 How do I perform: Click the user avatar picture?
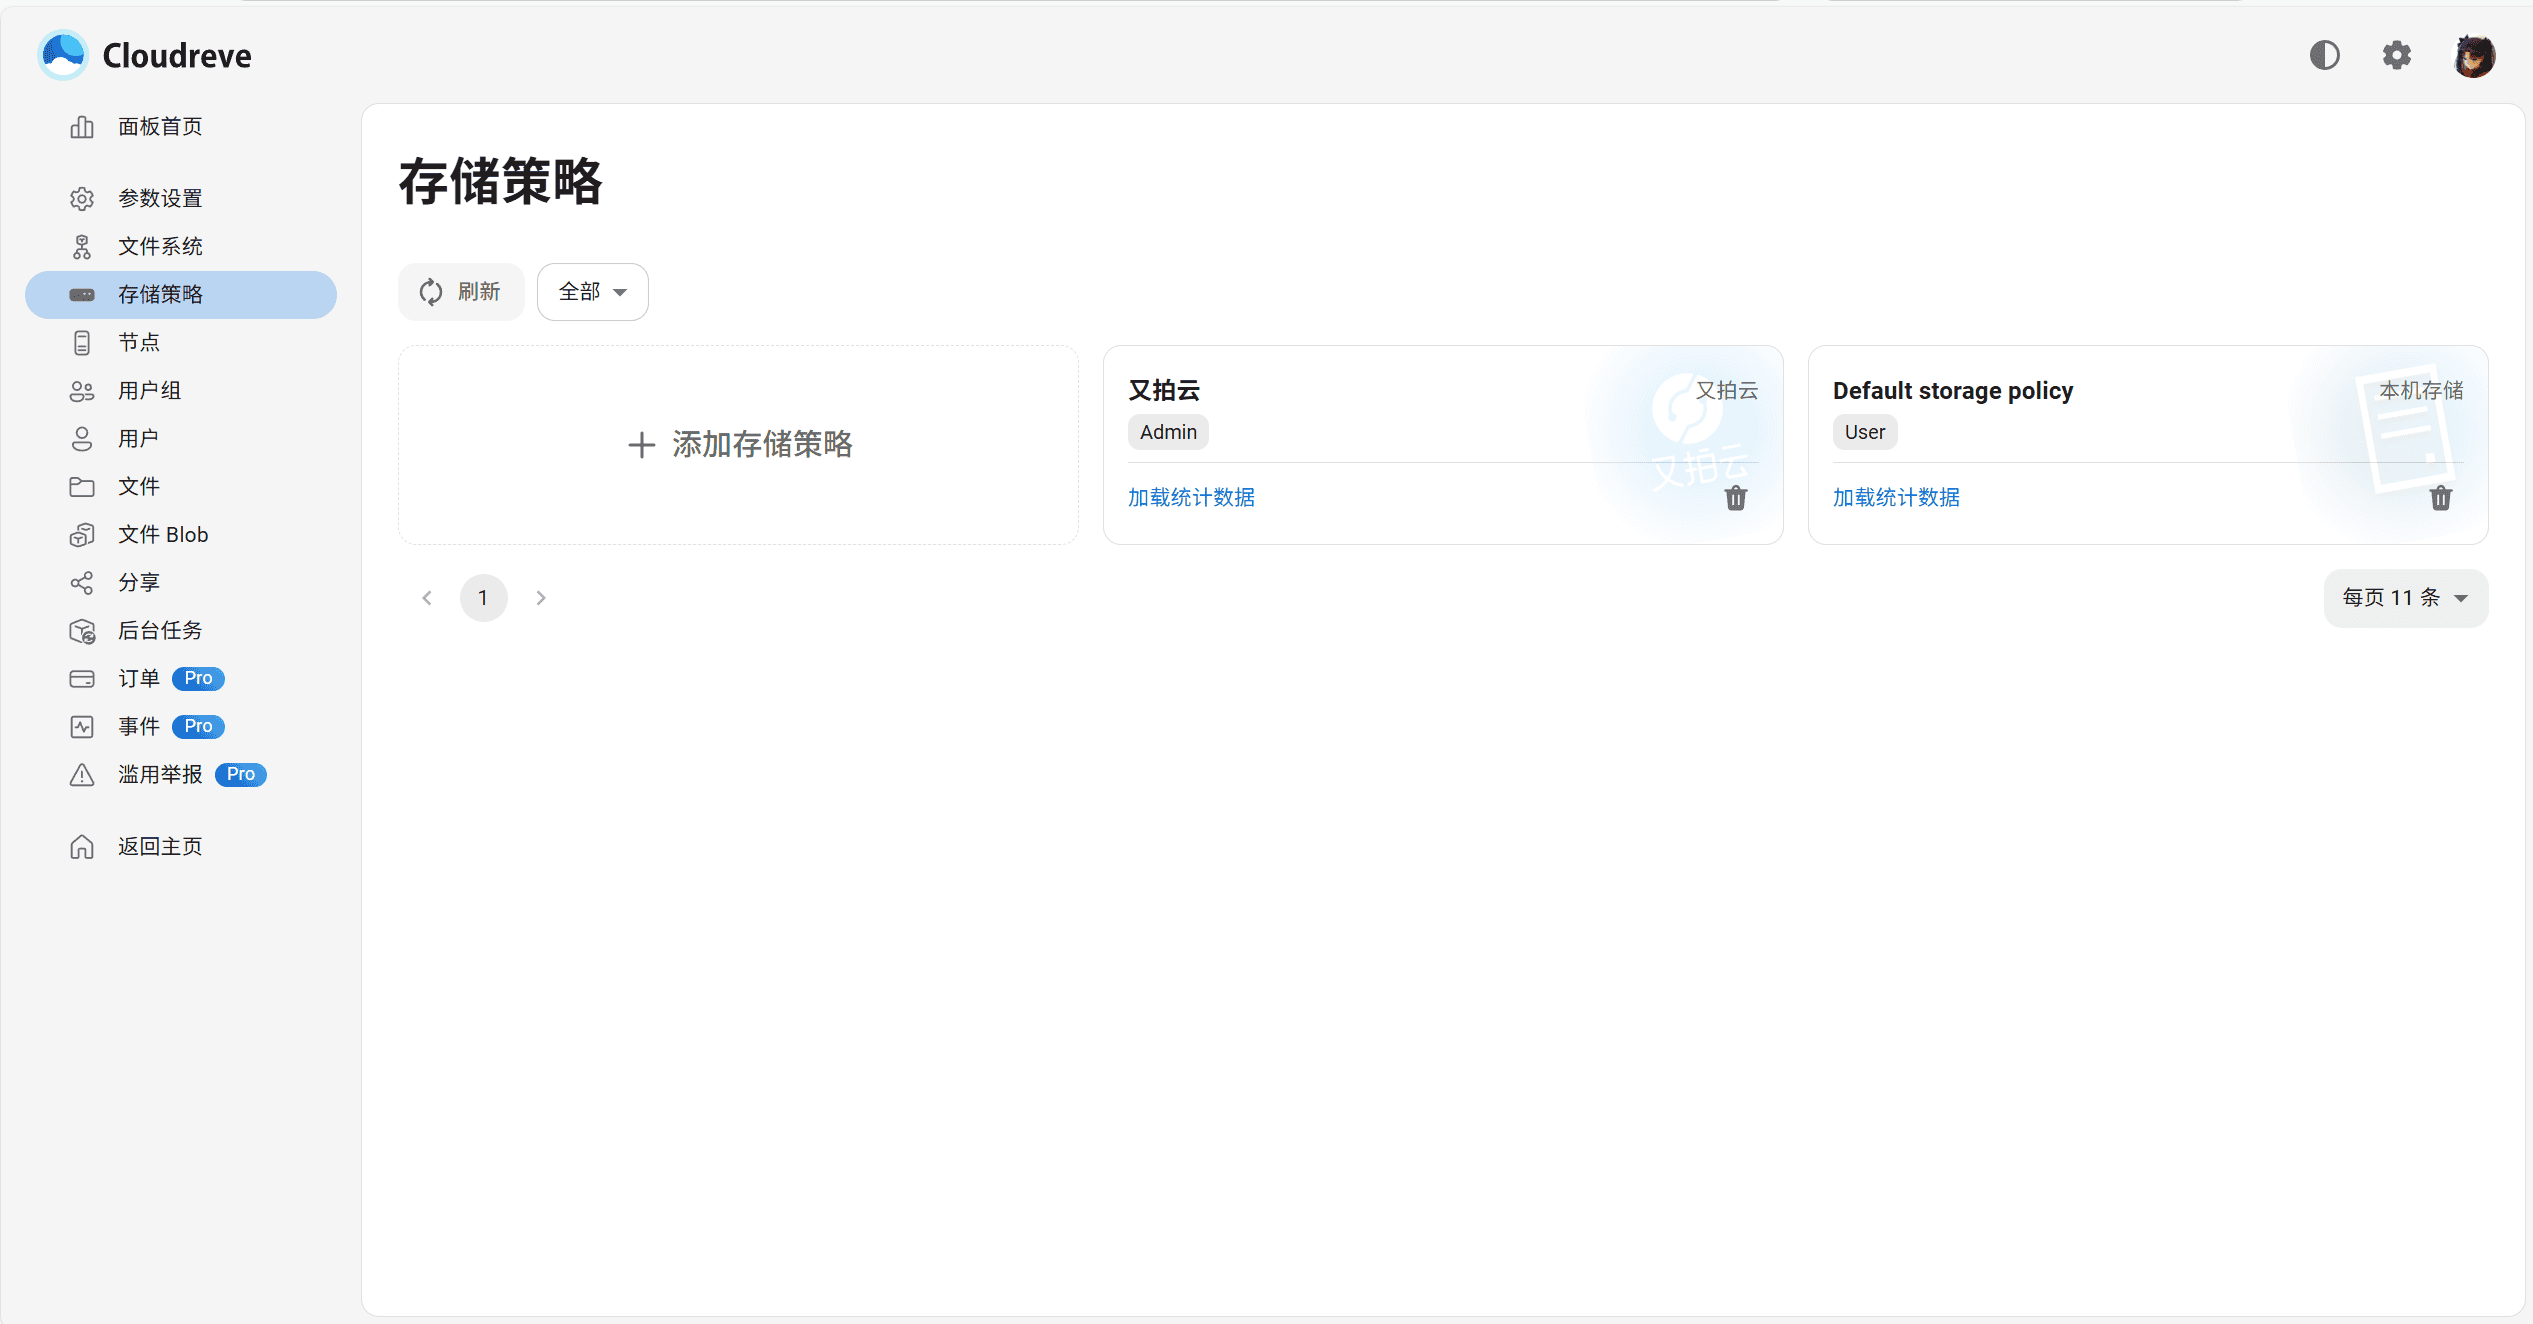click(2474, 55)
